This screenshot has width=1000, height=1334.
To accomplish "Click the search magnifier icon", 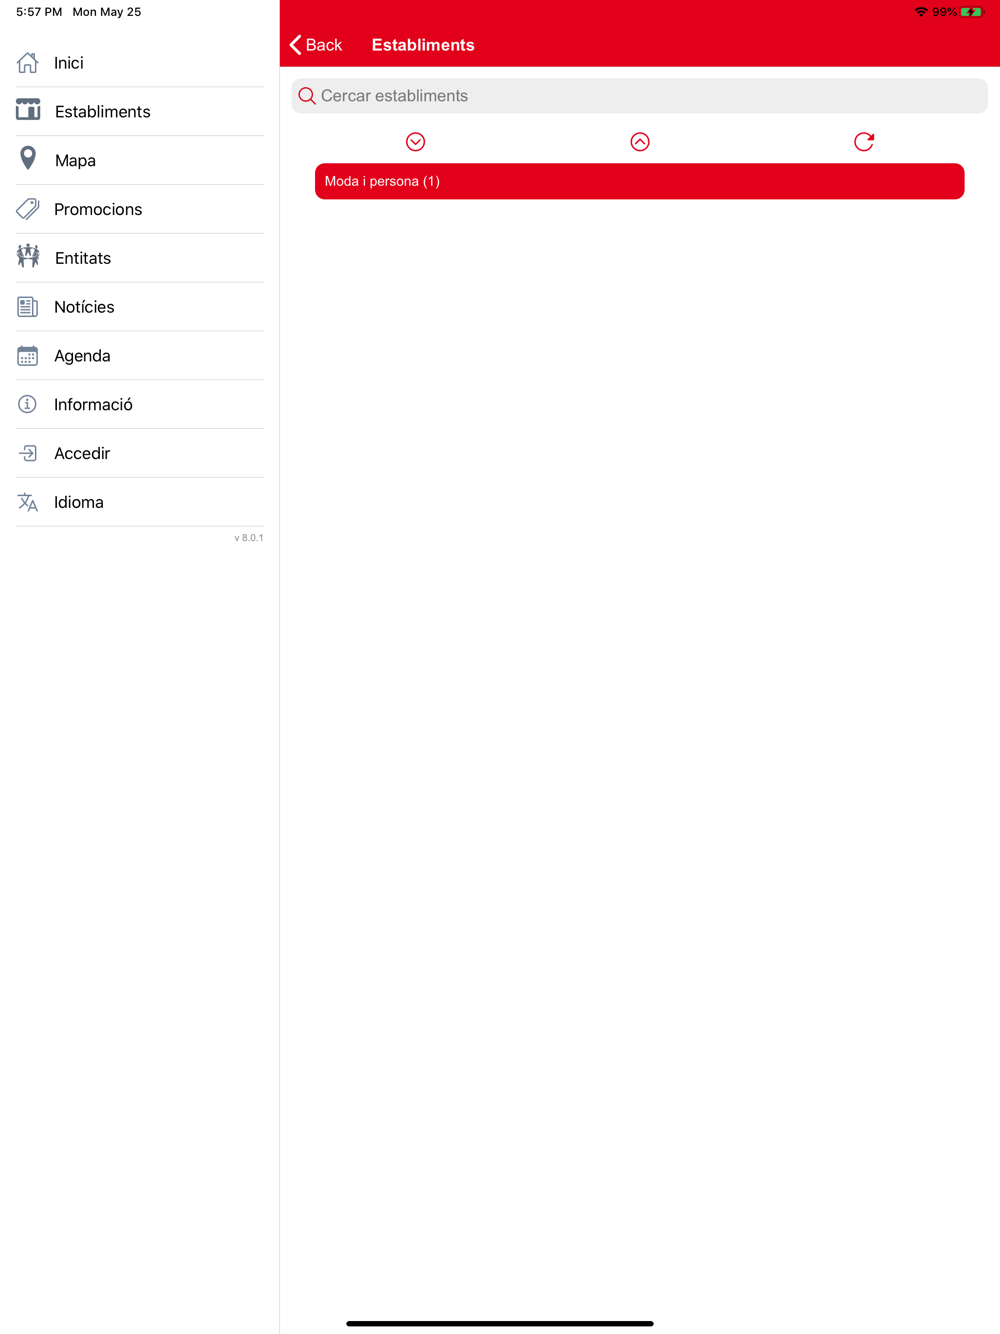I will pos(307,96).
